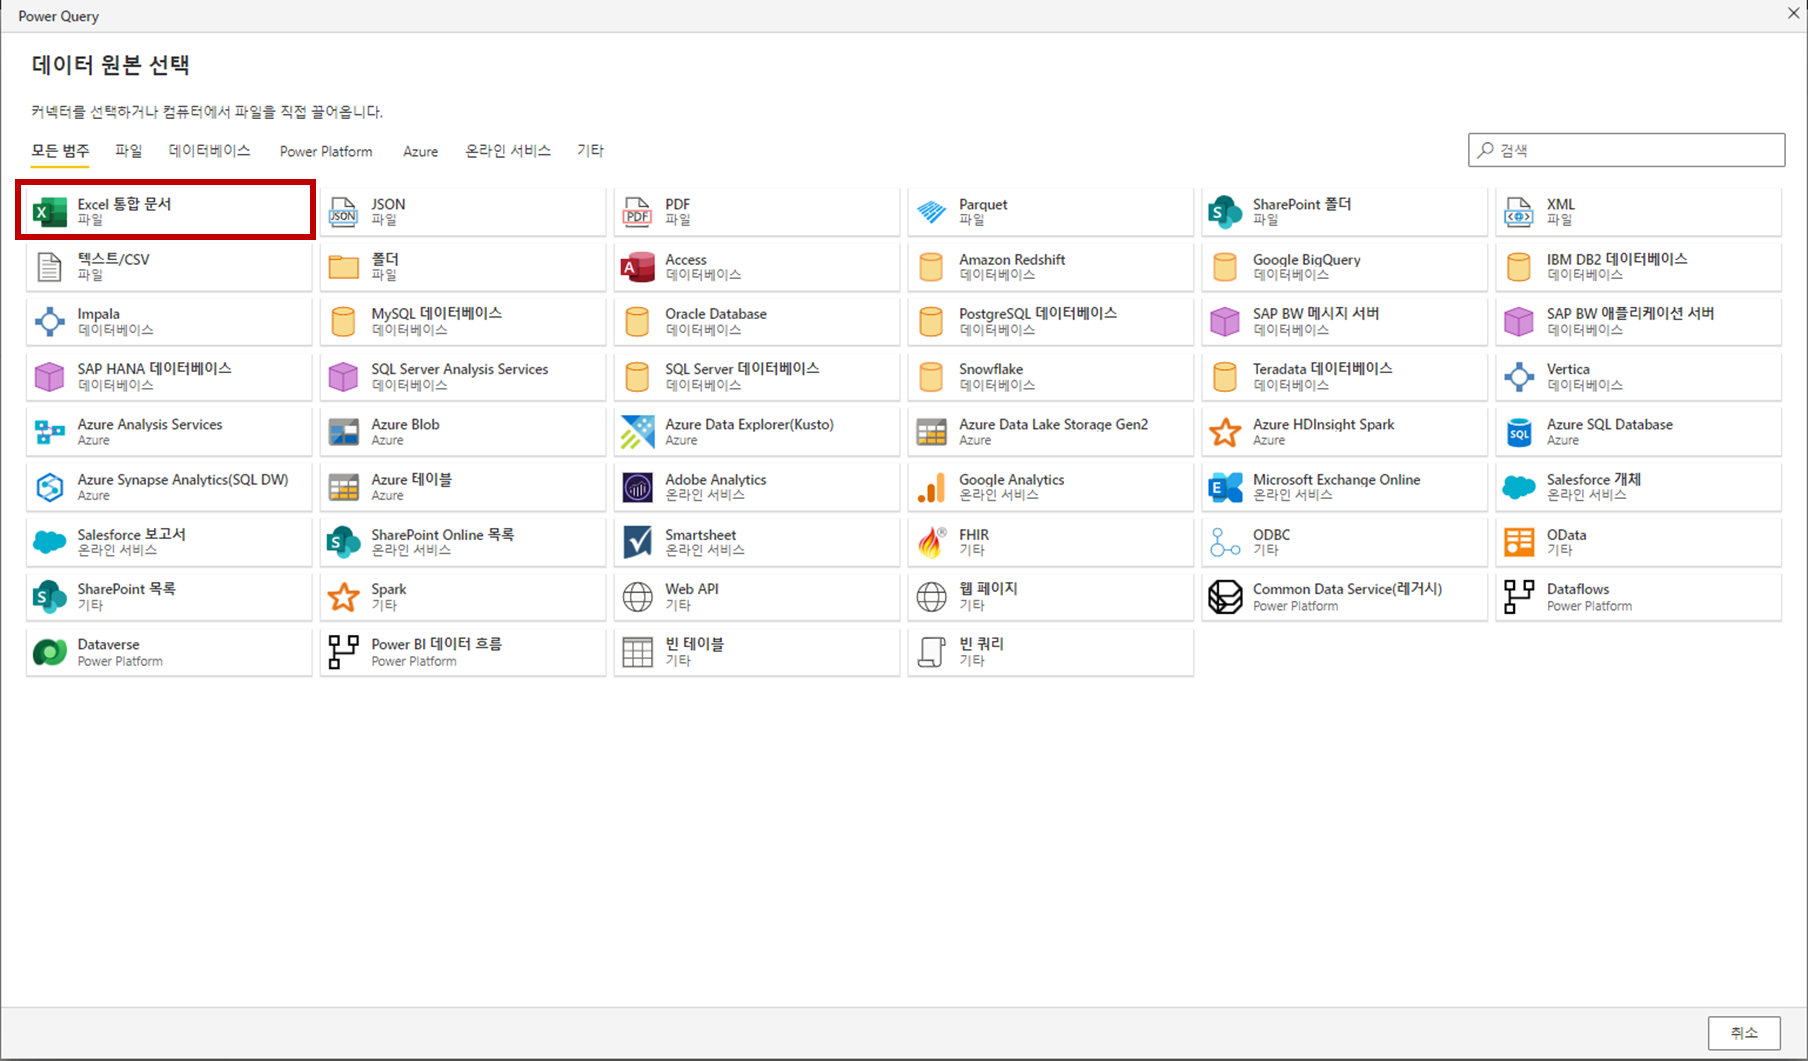Viewport: 1808px width, 1061px height.
Task: Choose the Azure HDInsight Spark star icon
Action: point(1225,432)
